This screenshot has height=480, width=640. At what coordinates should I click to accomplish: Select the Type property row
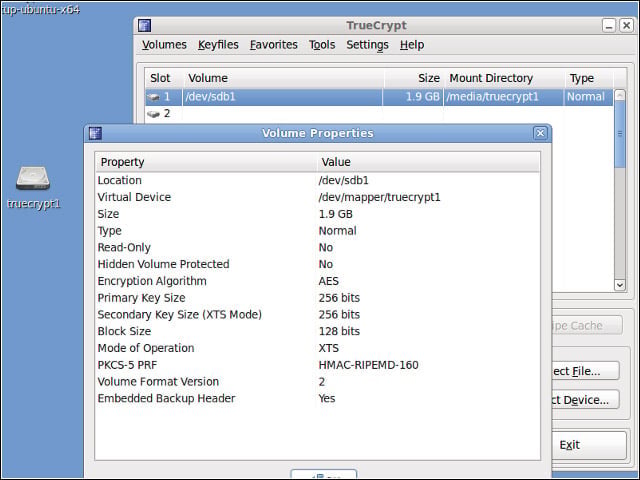click(318, 231)
